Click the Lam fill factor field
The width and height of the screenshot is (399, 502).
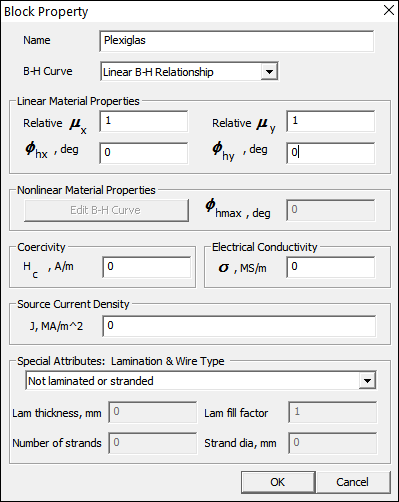[x=333, y=412]
